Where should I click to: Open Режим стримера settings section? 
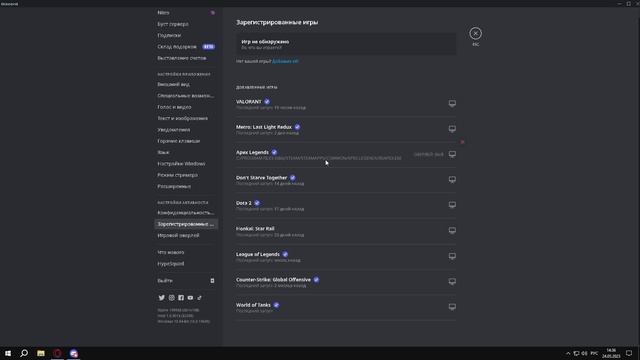tap(186, 175)
